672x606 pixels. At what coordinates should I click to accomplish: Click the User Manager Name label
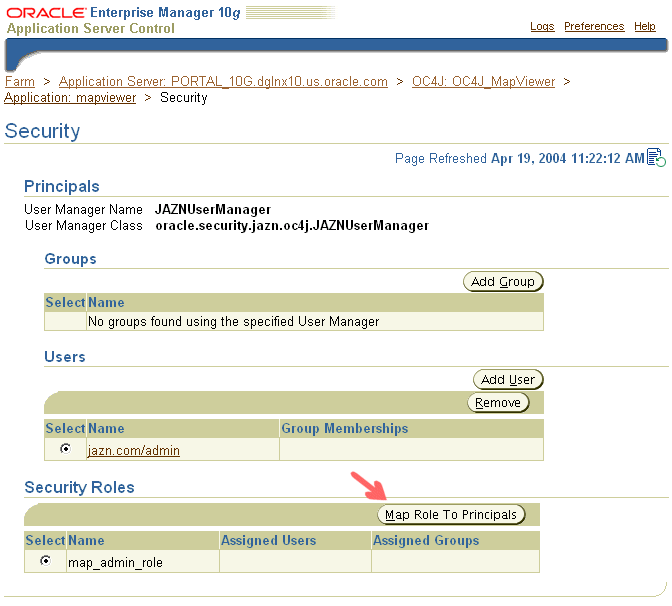point(83,209)
